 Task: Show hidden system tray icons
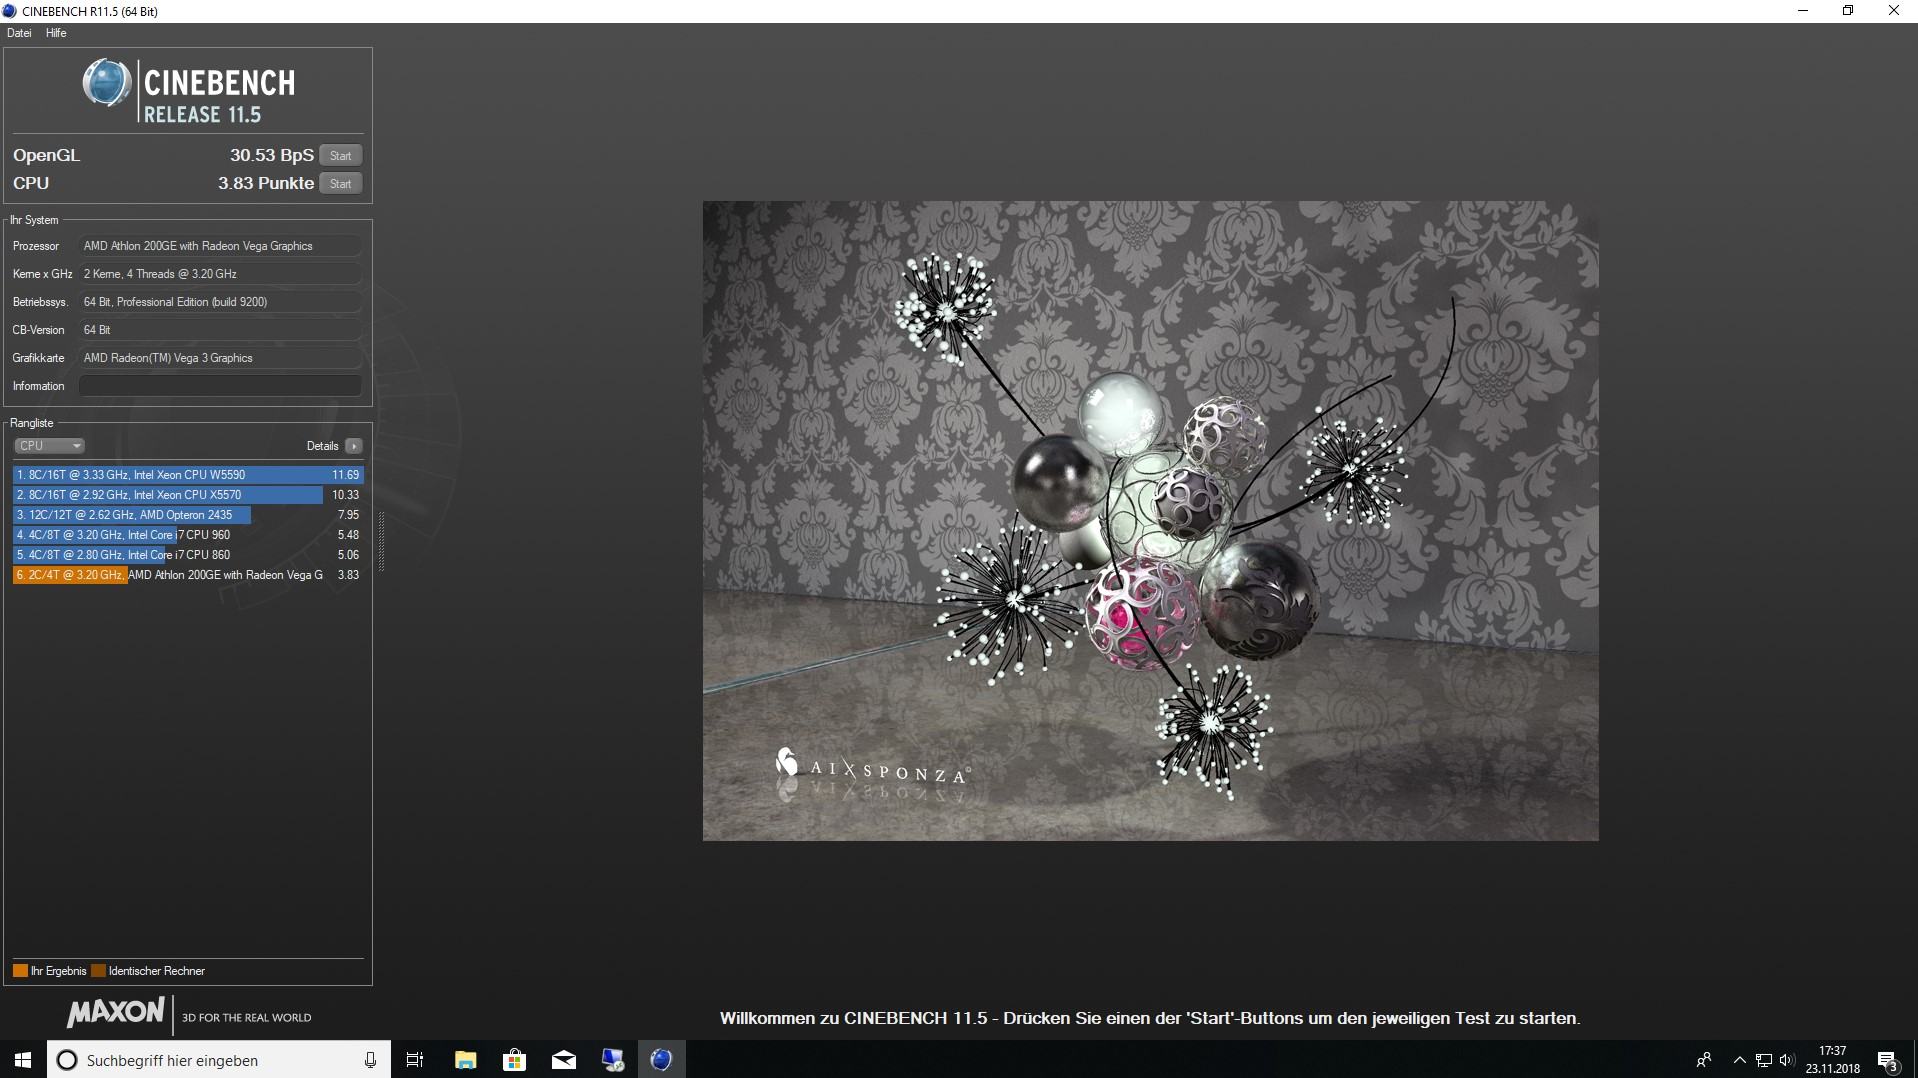[x=1739, y=1060]
